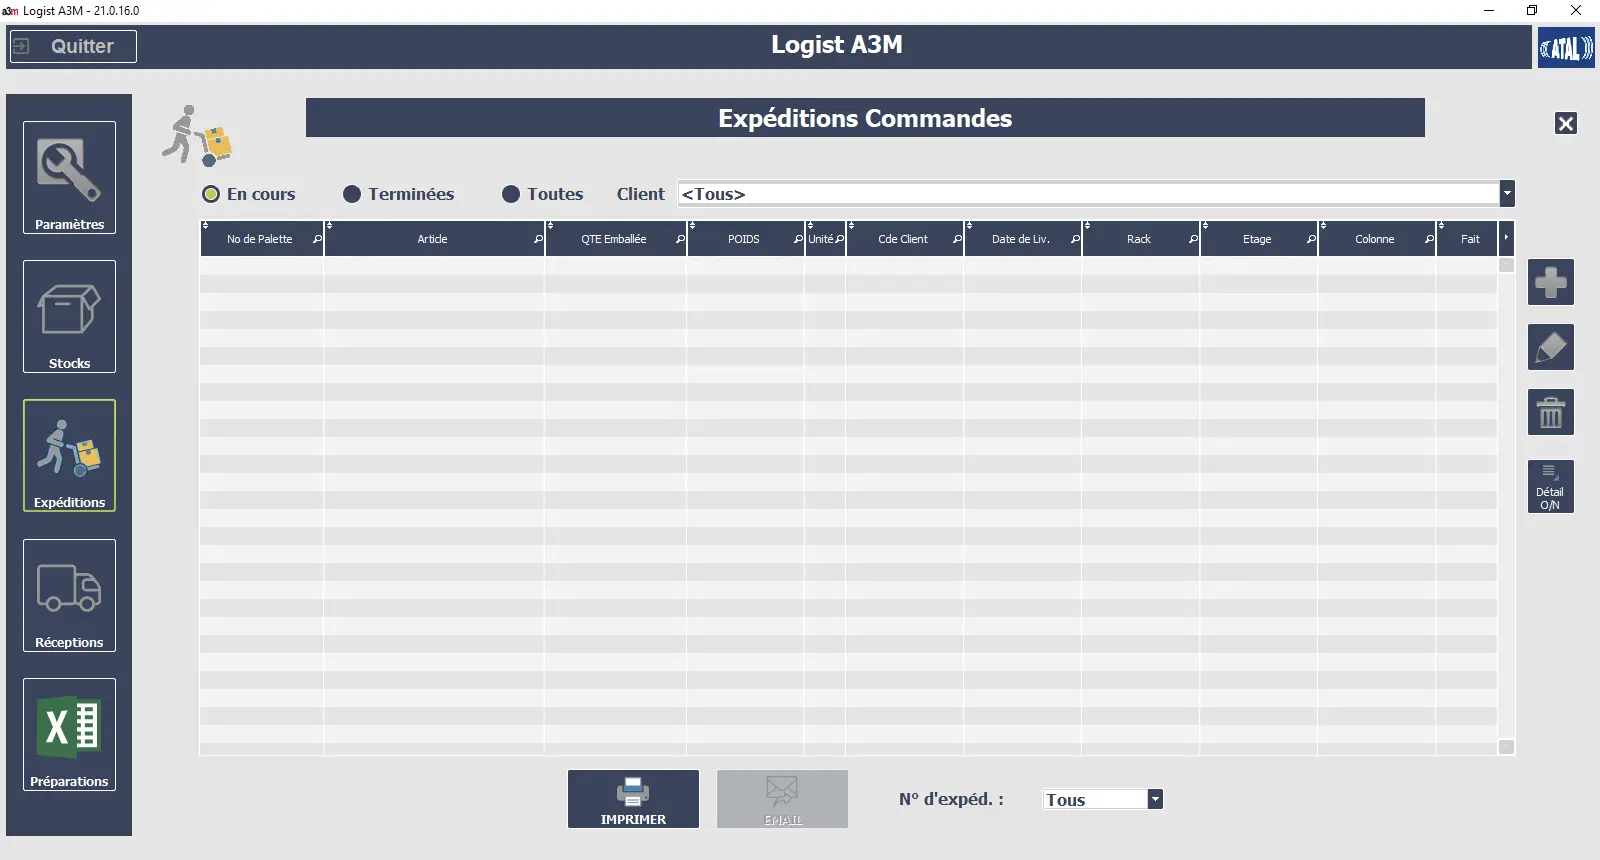The width and height of the screenshot is (1600, 860).
Task: Select the En cours radio button
Action: [x=211, y=194]
